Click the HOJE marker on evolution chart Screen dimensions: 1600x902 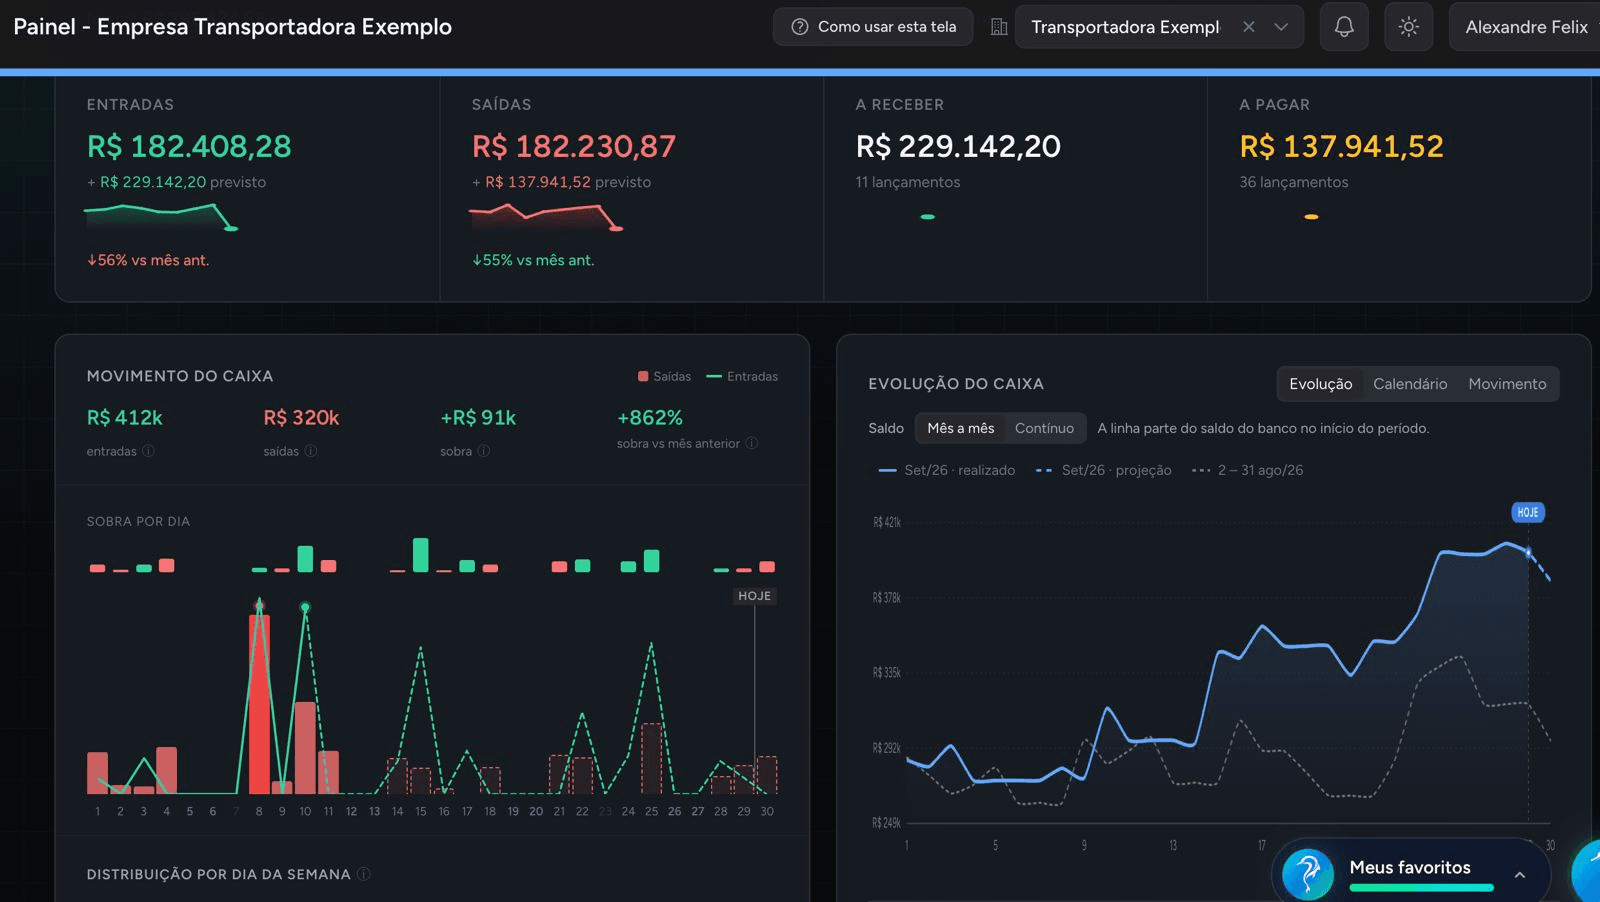tap(1528, 512)
